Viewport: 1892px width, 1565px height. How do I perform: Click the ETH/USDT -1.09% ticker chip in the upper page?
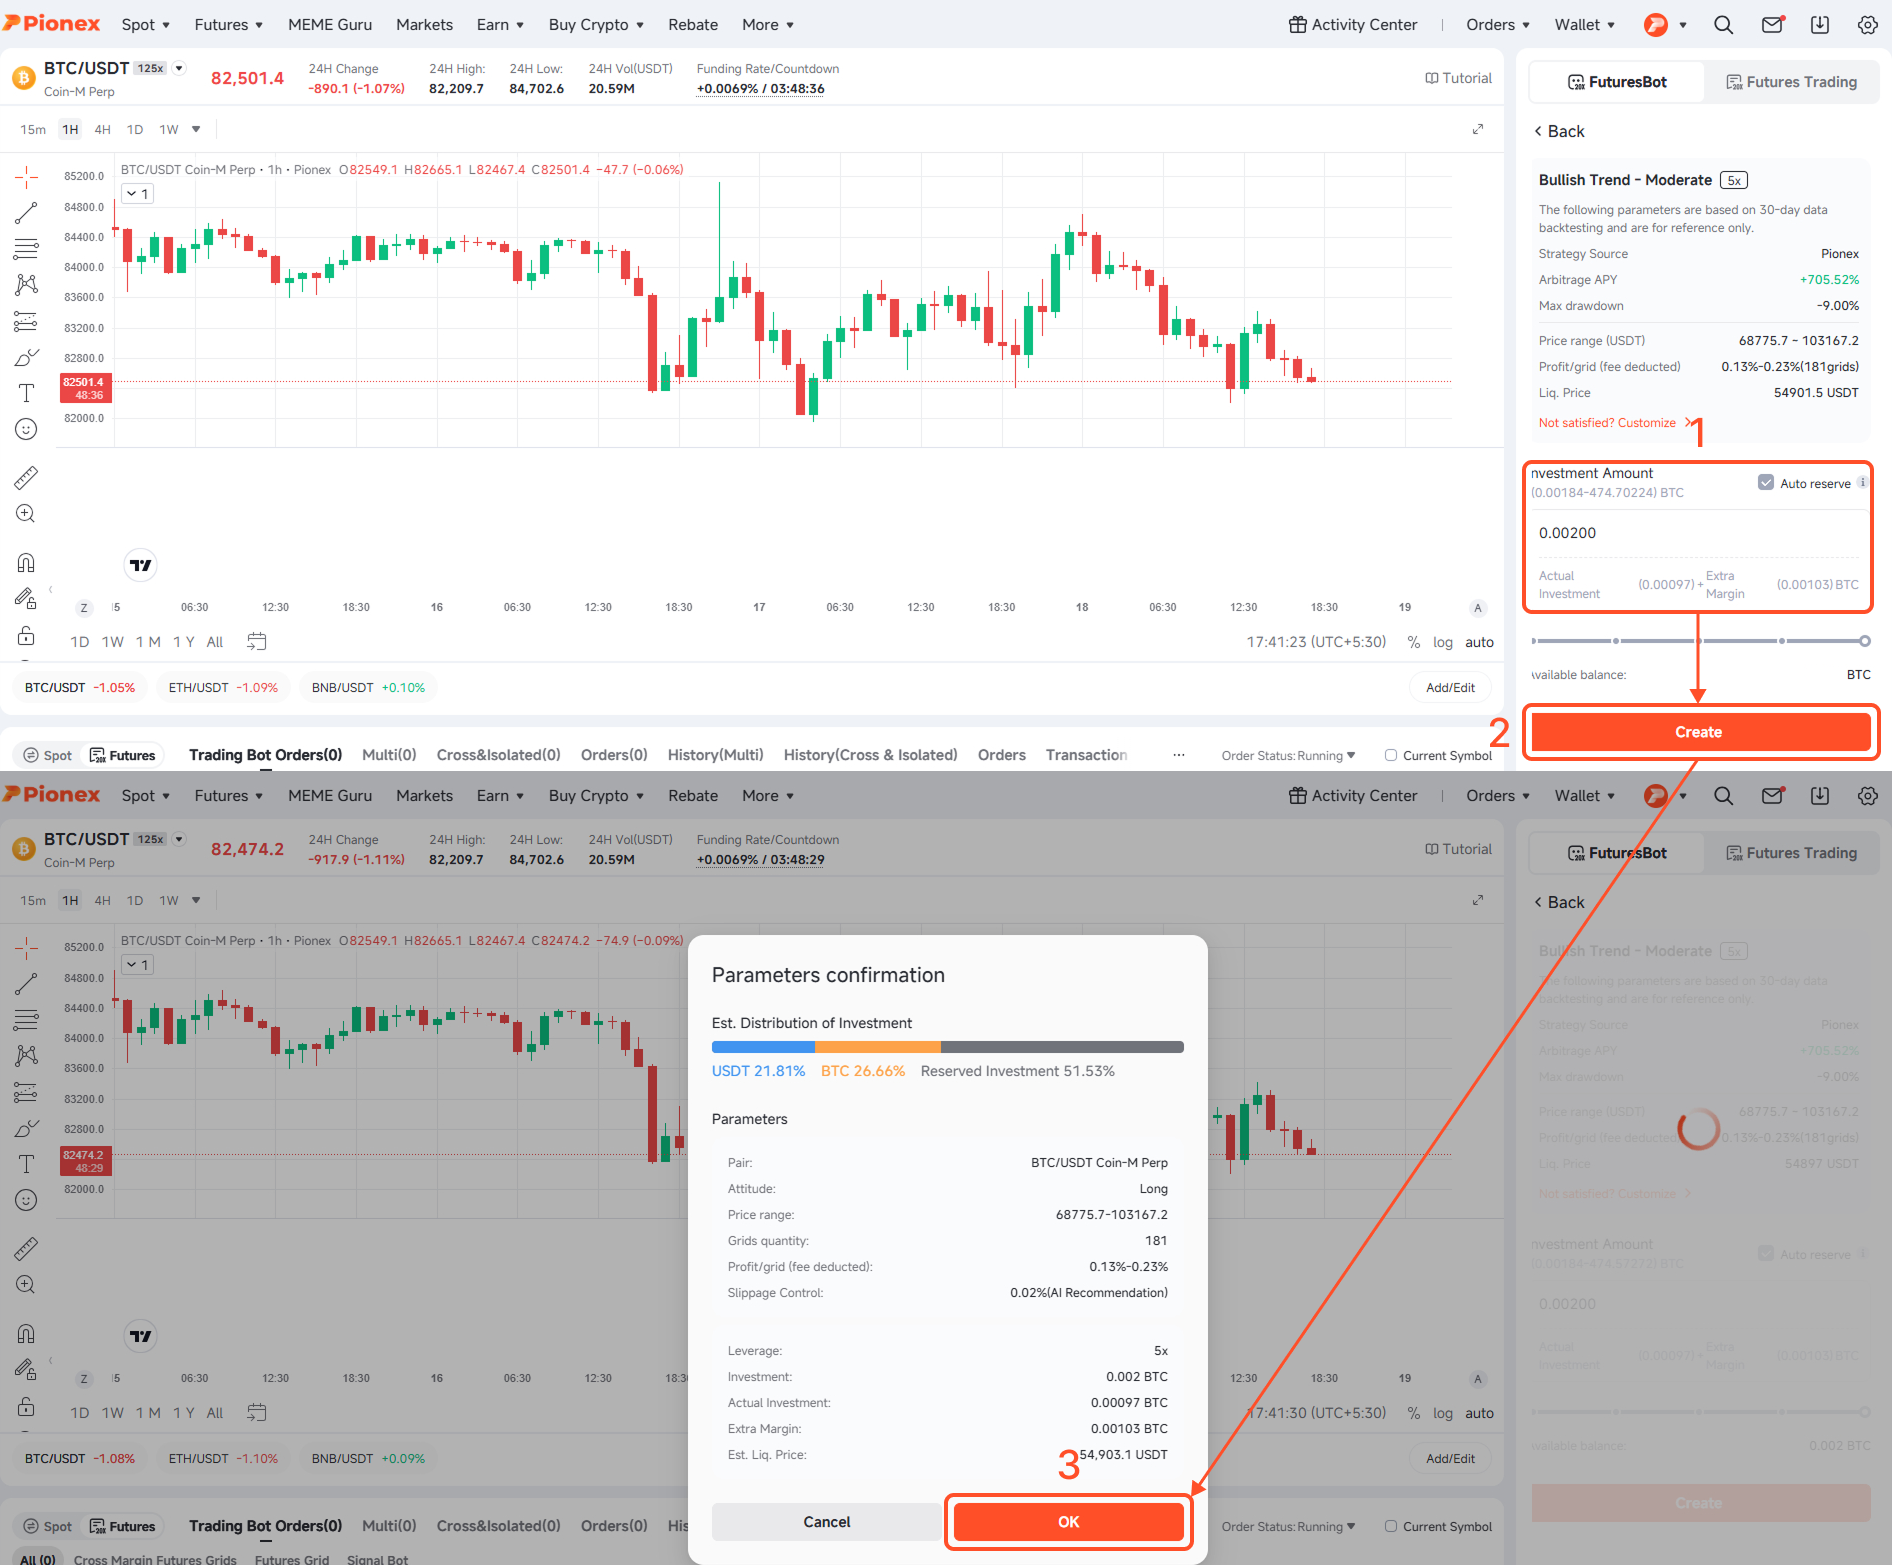pyautogui.click(x=223, y=688)
